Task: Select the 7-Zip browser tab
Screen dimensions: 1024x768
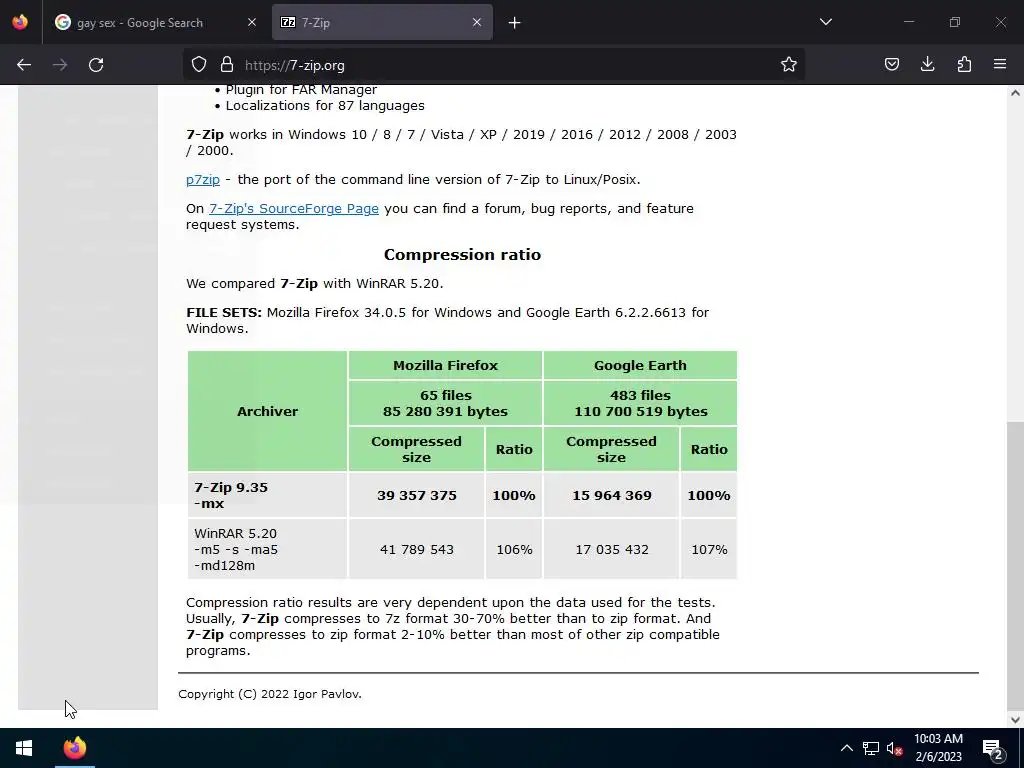Action: click(382, 22)
